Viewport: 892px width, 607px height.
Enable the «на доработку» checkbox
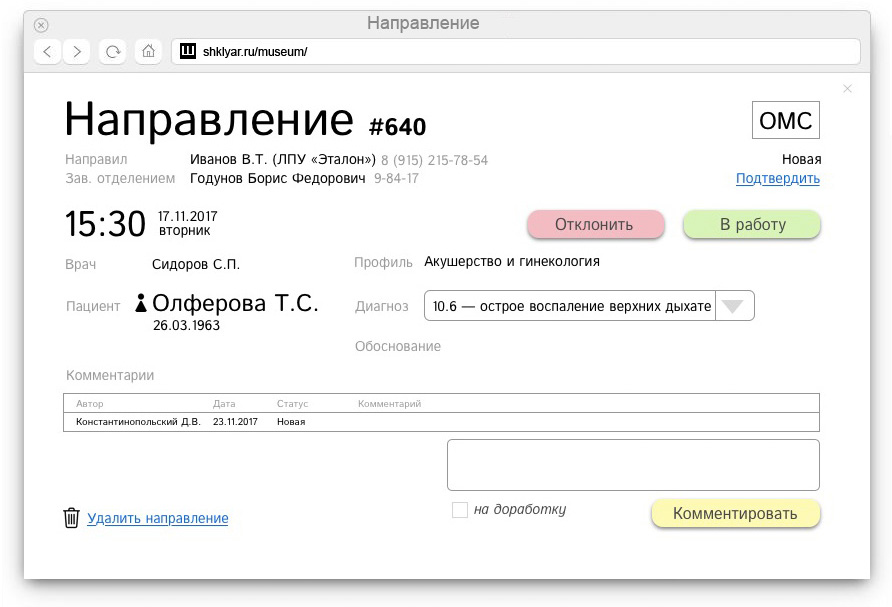point(460,510)
